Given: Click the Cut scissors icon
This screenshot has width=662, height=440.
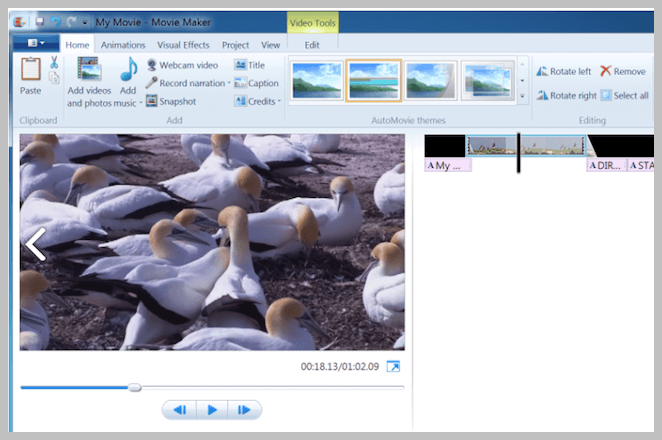Looking at the screenshot, I should point(54,62).
